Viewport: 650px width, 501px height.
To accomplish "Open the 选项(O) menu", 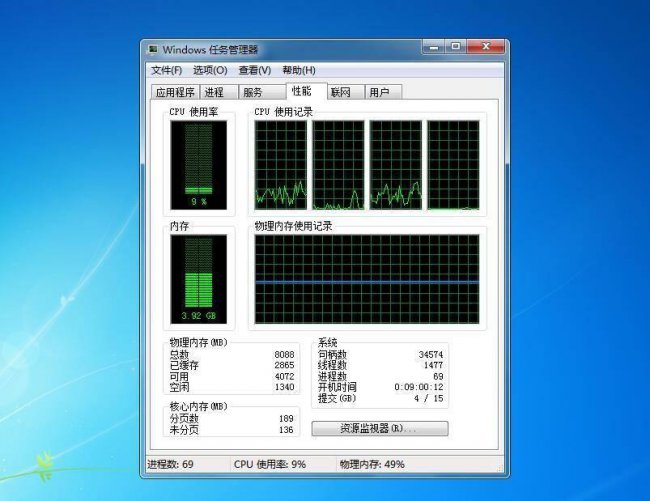I will 210,70.
